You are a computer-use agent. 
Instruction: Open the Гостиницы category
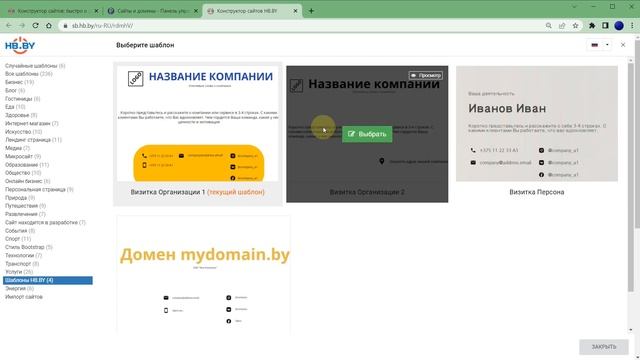(x=23, y=99)
